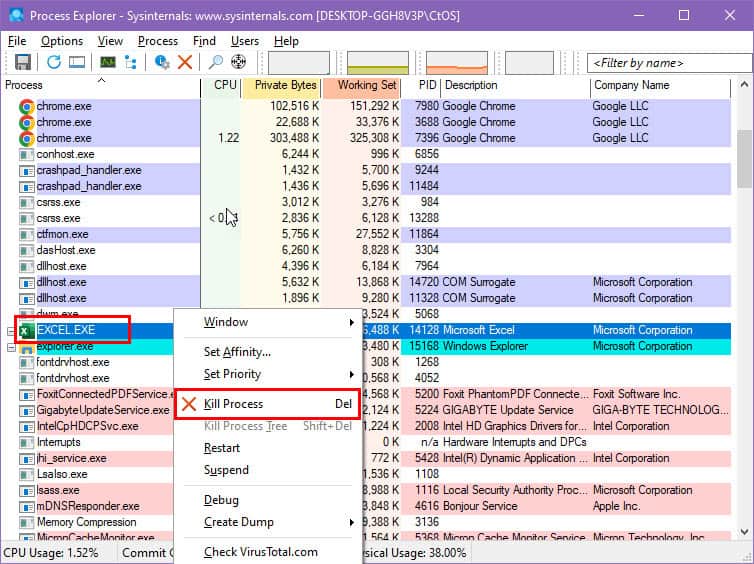
Task: Click the dasHost.exe process icon
Action: pos(26,251)
